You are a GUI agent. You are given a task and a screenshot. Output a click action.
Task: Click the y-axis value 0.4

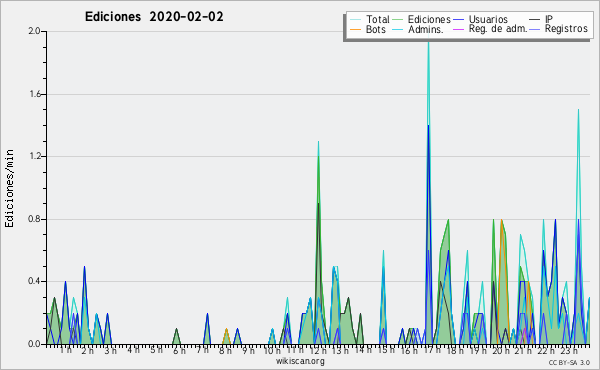(34, 281)
